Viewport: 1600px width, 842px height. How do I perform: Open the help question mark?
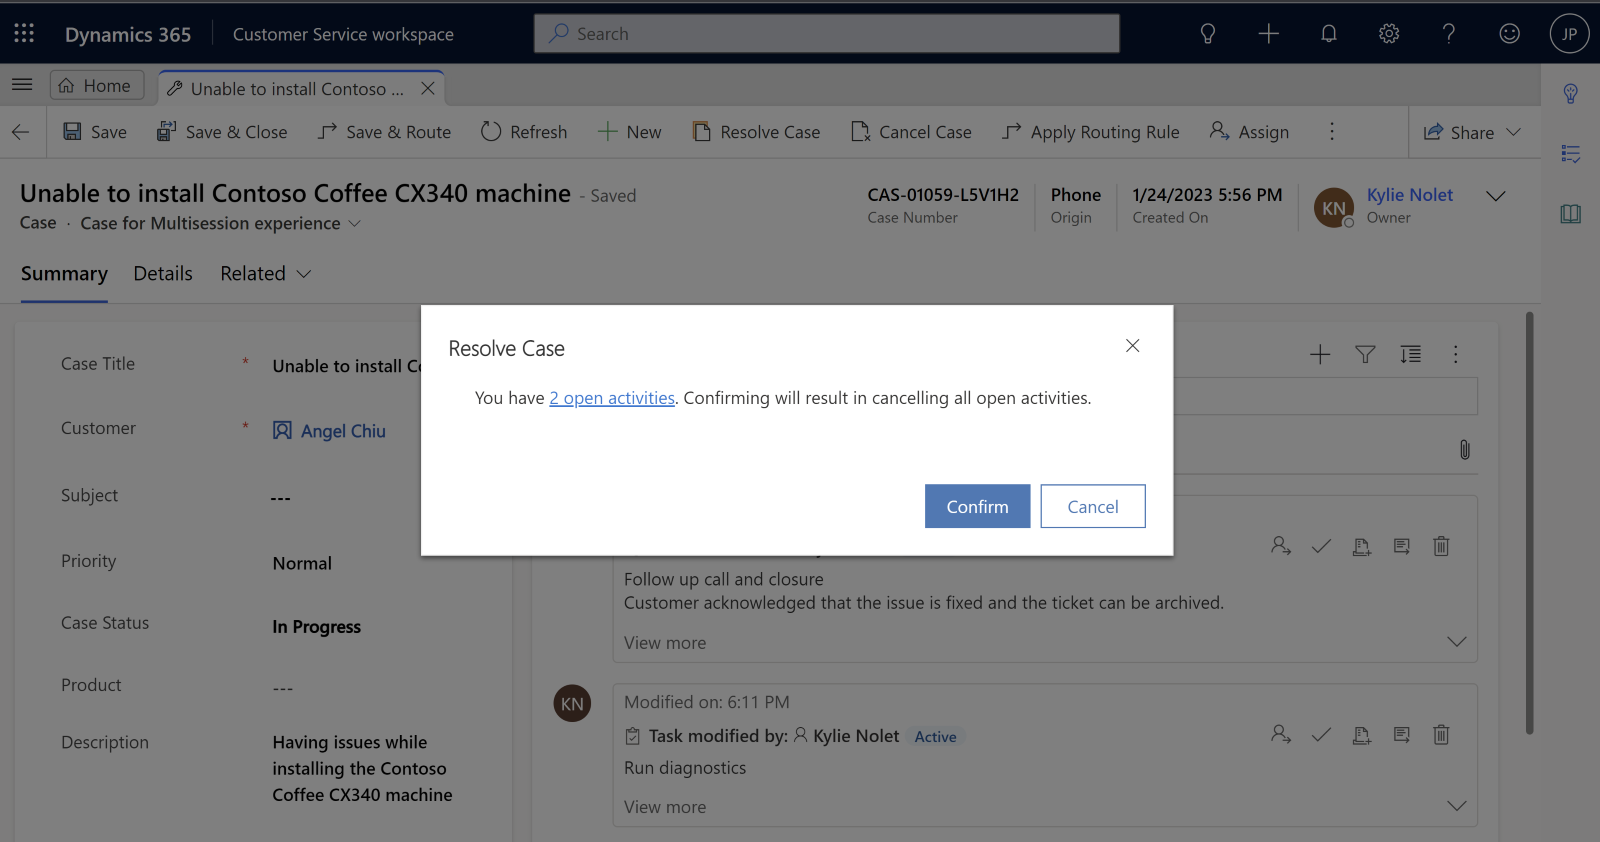(x=1449, y=34)
